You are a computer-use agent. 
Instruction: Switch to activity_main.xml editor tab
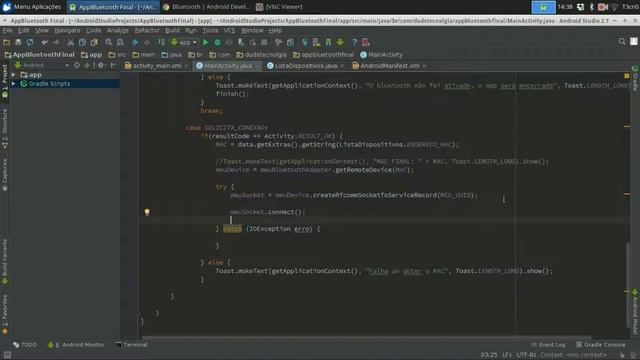(x=157, y=66)
